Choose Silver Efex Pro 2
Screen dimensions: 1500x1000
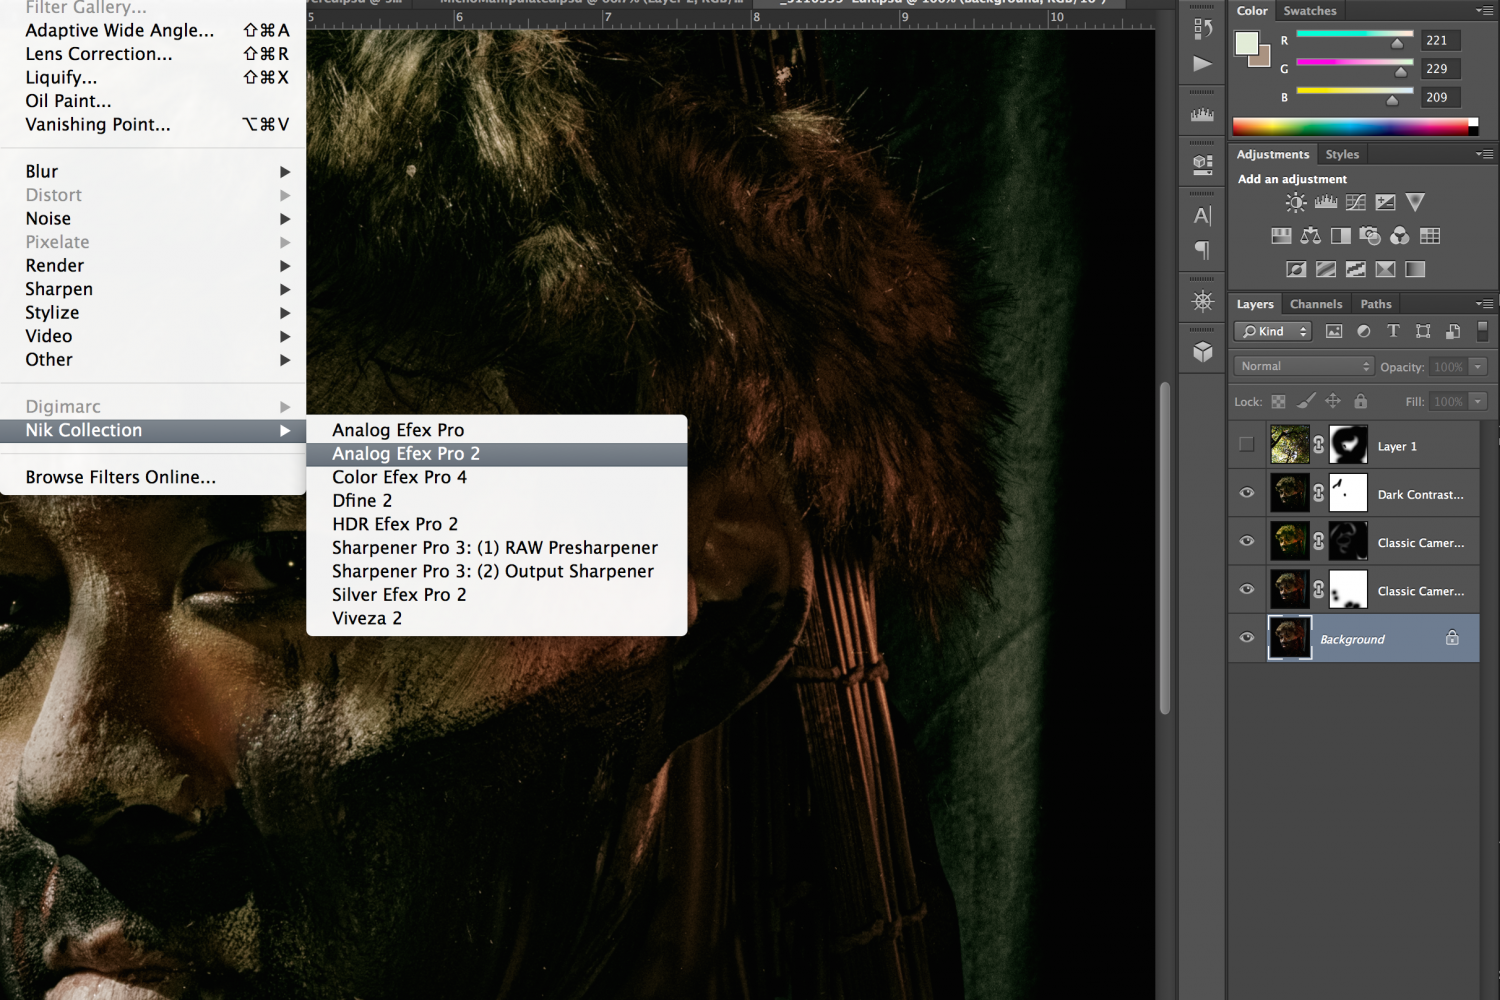coord(497,595)
